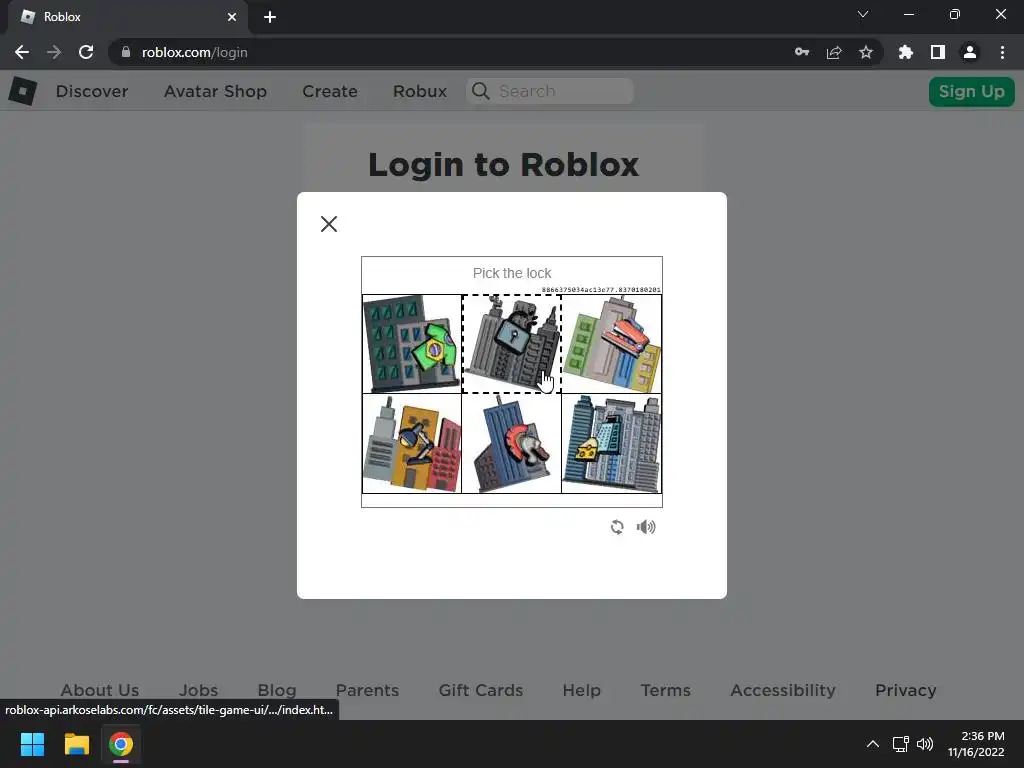Screen dimensions: 1024x768
Task: Open the Blog footer link
Action: (x=277, y=690)
